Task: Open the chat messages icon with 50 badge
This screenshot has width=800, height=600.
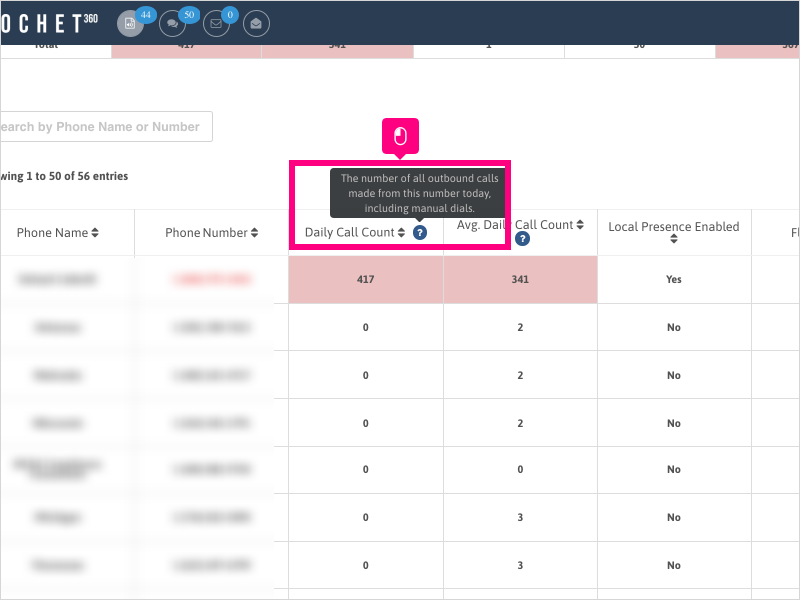Action: tap(172, 23)
